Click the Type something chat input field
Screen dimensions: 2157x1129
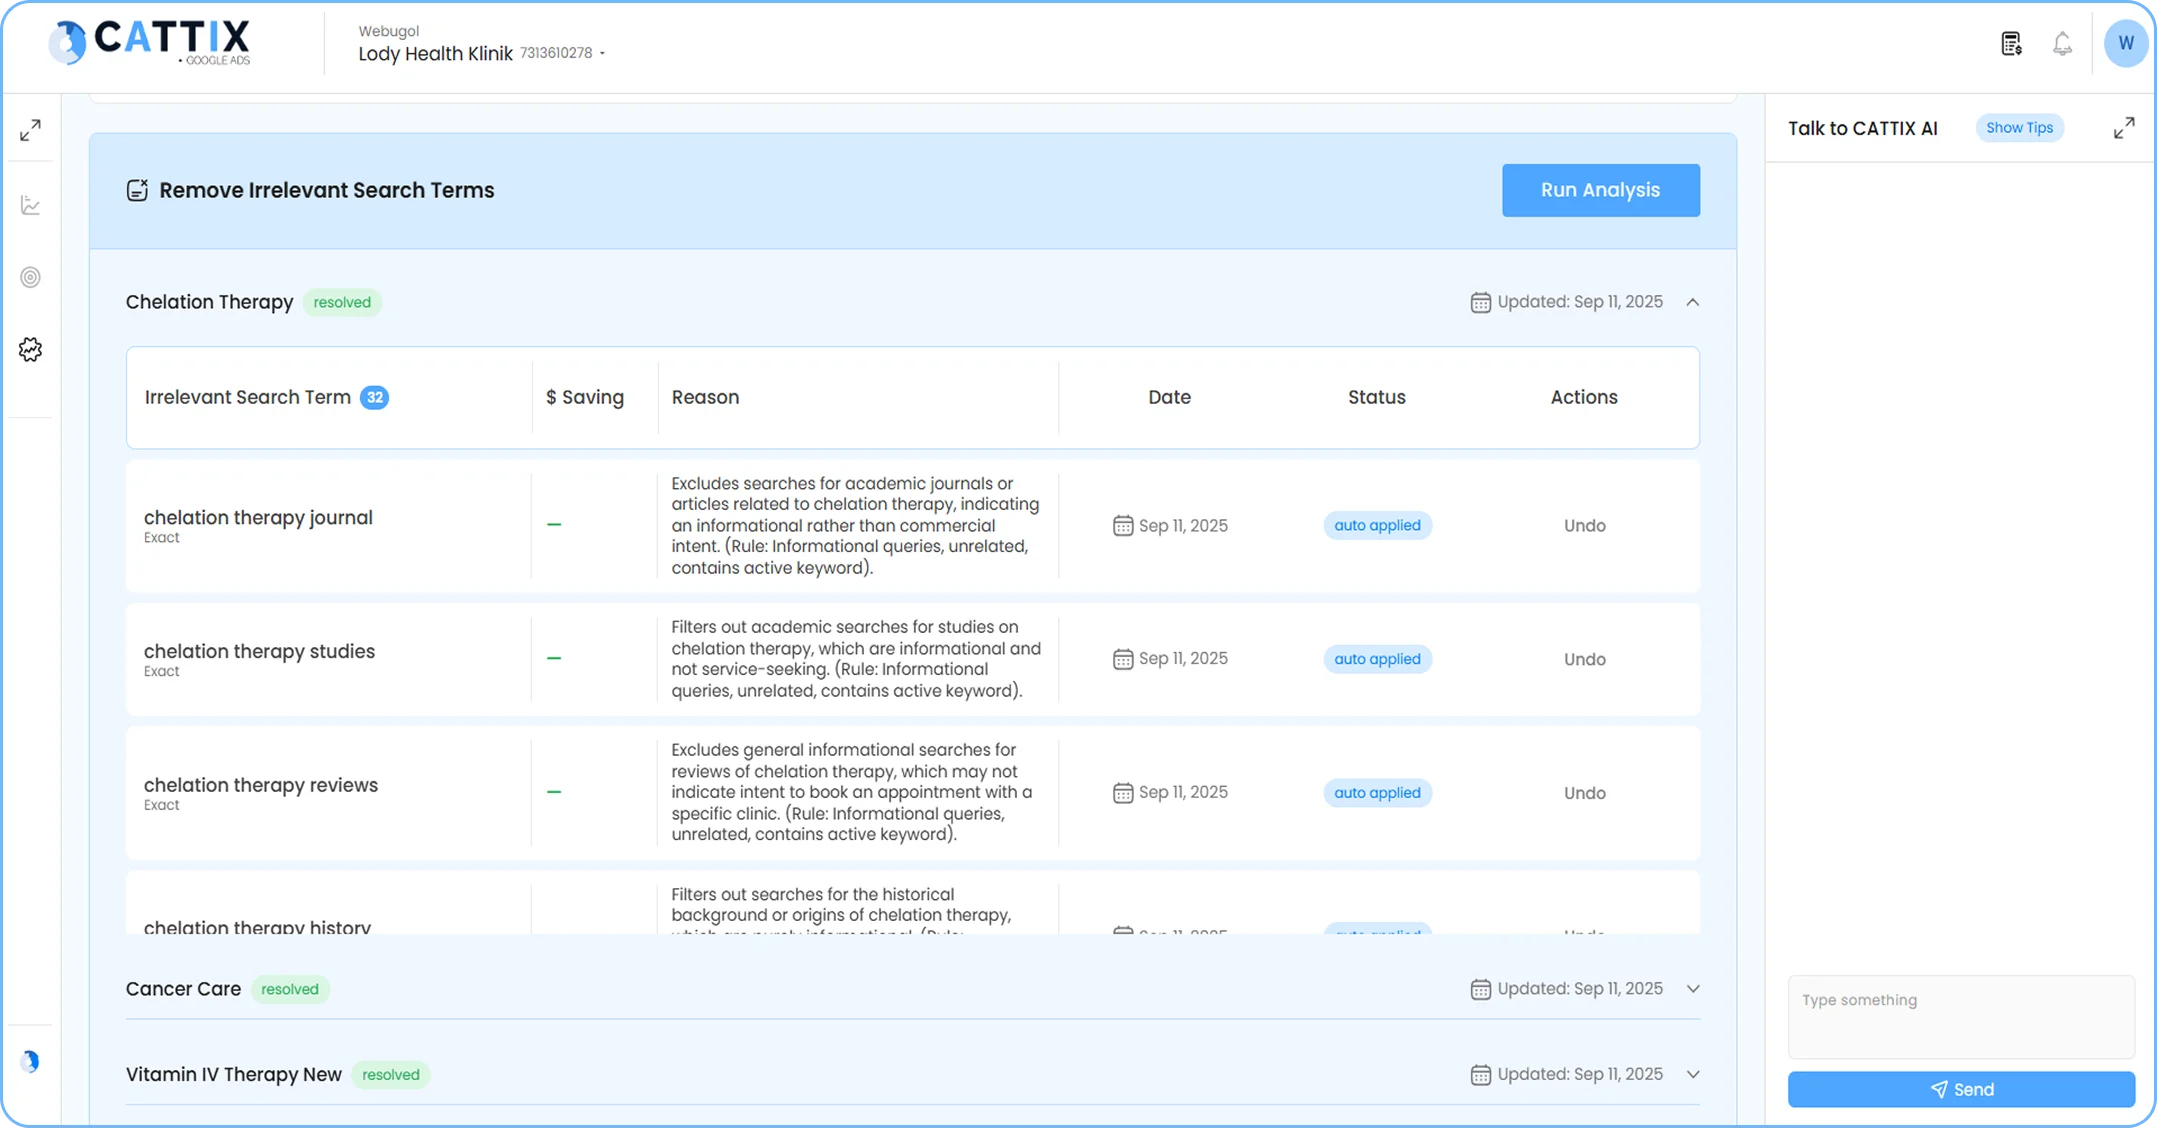[1960, 1016]
